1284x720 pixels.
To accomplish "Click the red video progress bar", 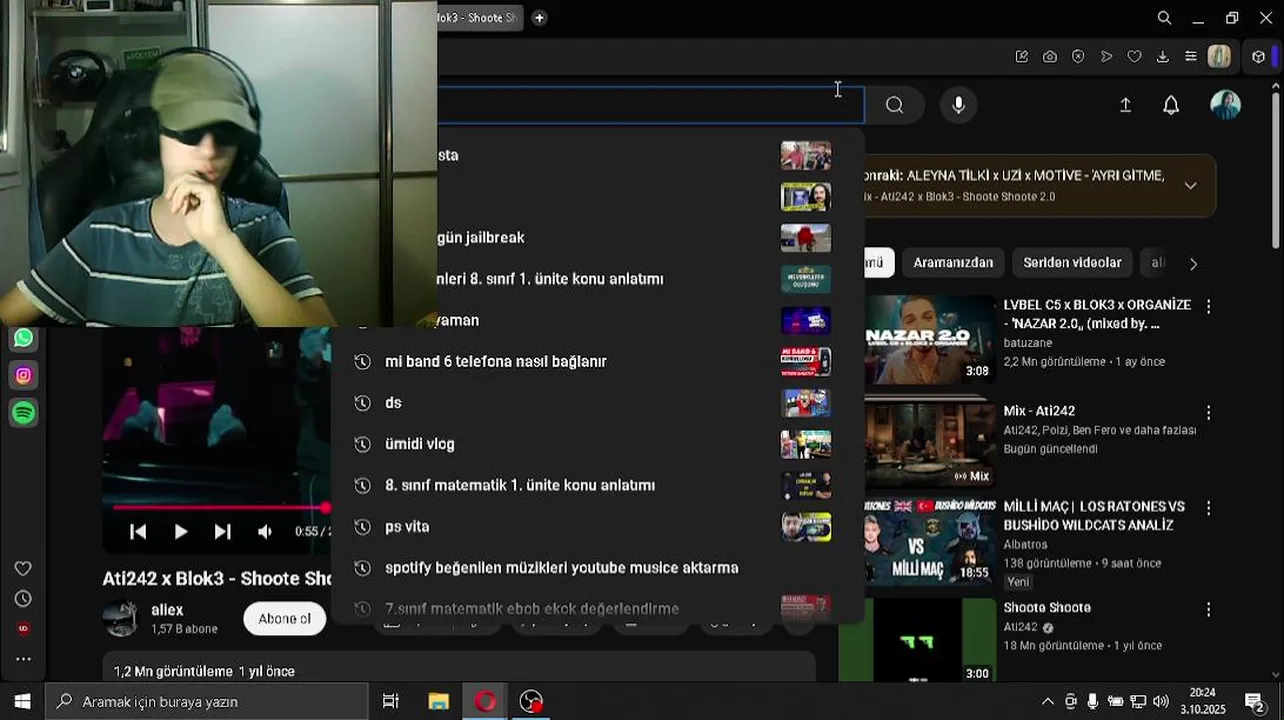I will coord(220,508).
